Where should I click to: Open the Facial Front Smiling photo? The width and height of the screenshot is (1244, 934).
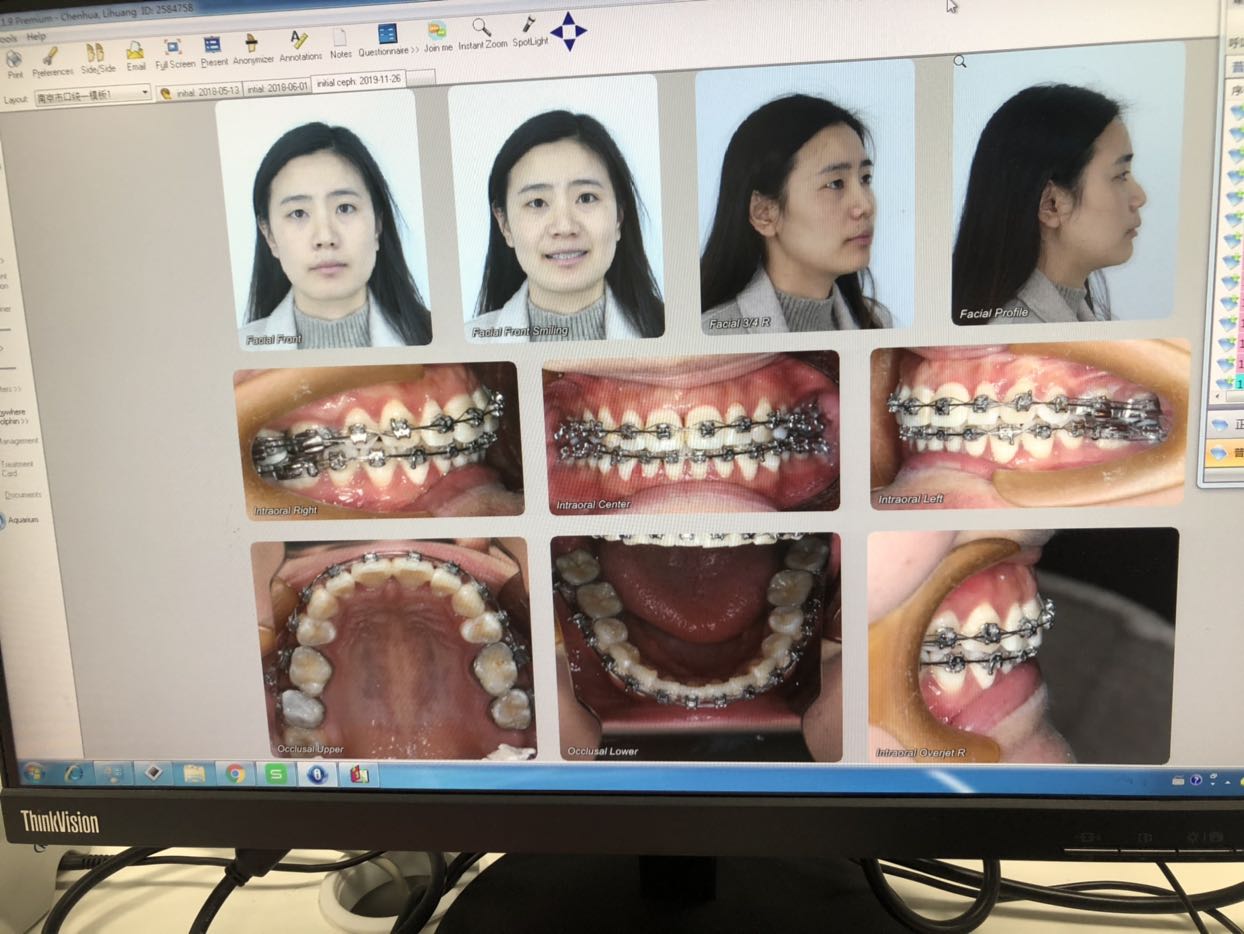(x=556, y=208)
